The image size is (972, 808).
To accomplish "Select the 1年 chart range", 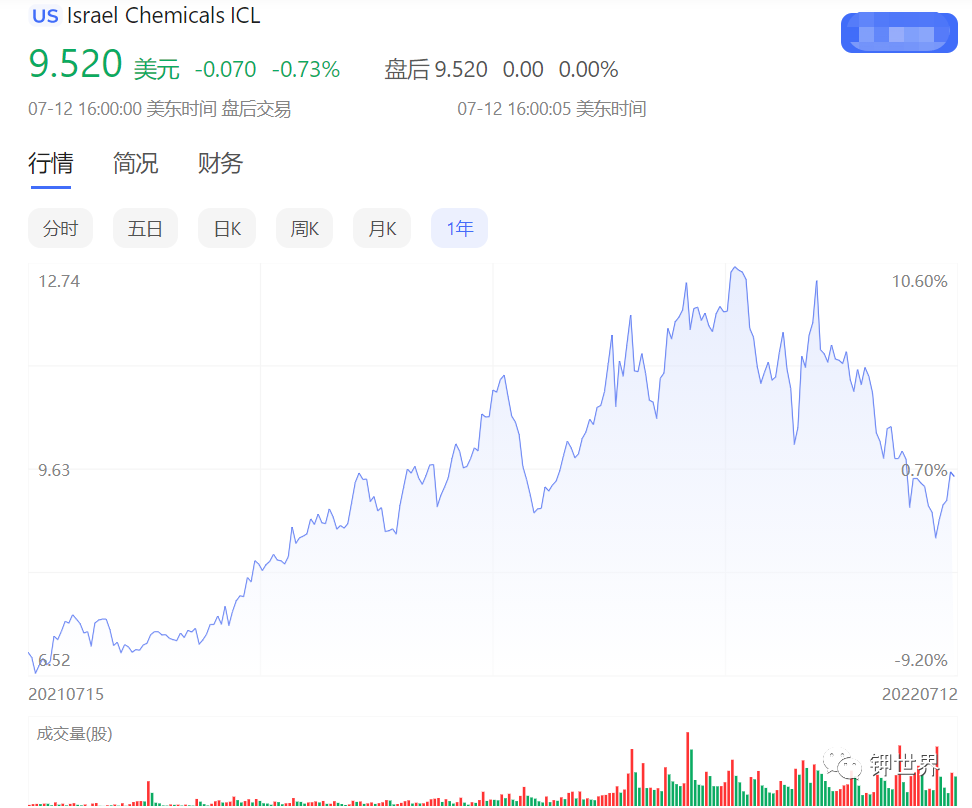I will [x=459, y=228].
